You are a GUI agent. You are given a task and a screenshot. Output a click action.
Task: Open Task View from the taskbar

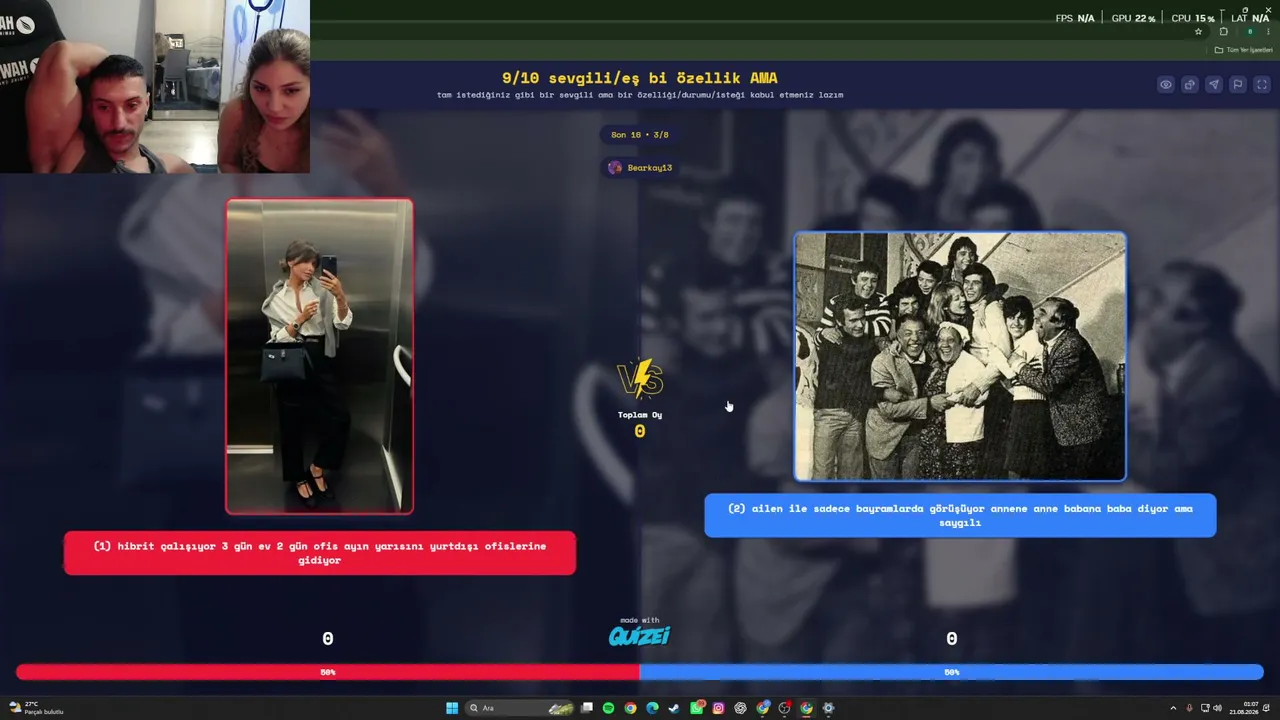pos(587,708)
